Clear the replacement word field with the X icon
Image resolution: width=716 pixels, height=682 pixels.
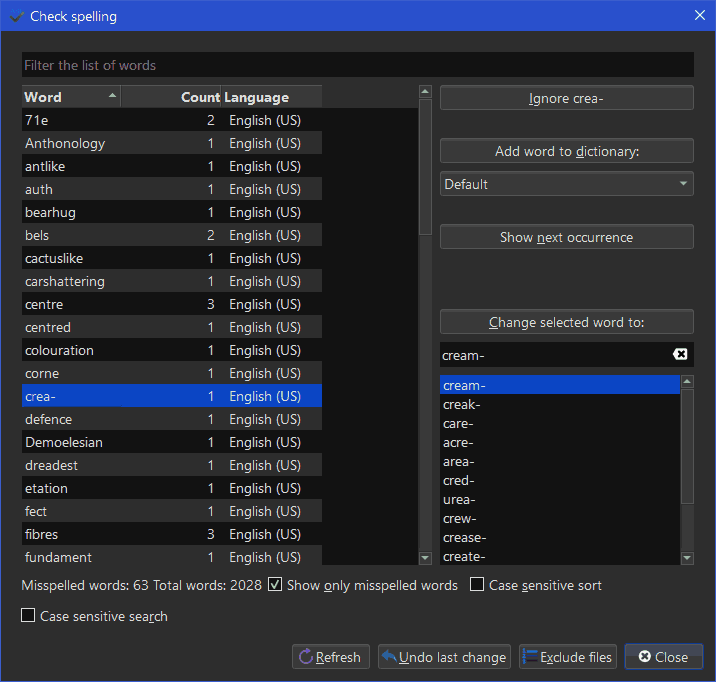680,354
